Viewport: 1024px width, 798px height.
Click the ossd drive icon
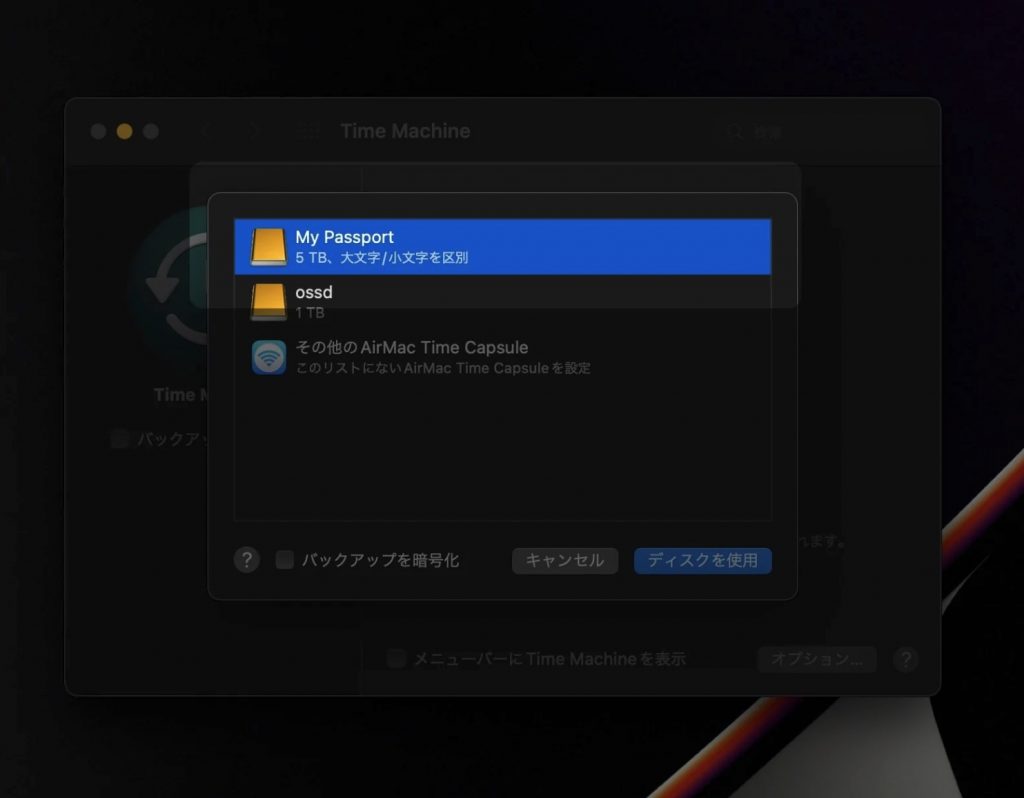268,302
